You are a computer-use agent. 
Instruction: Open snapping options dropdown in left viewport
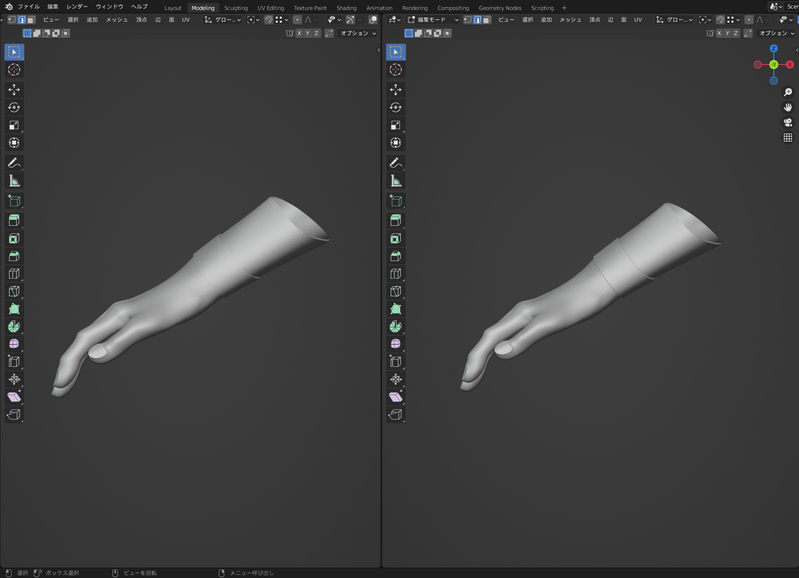[281, 20]
